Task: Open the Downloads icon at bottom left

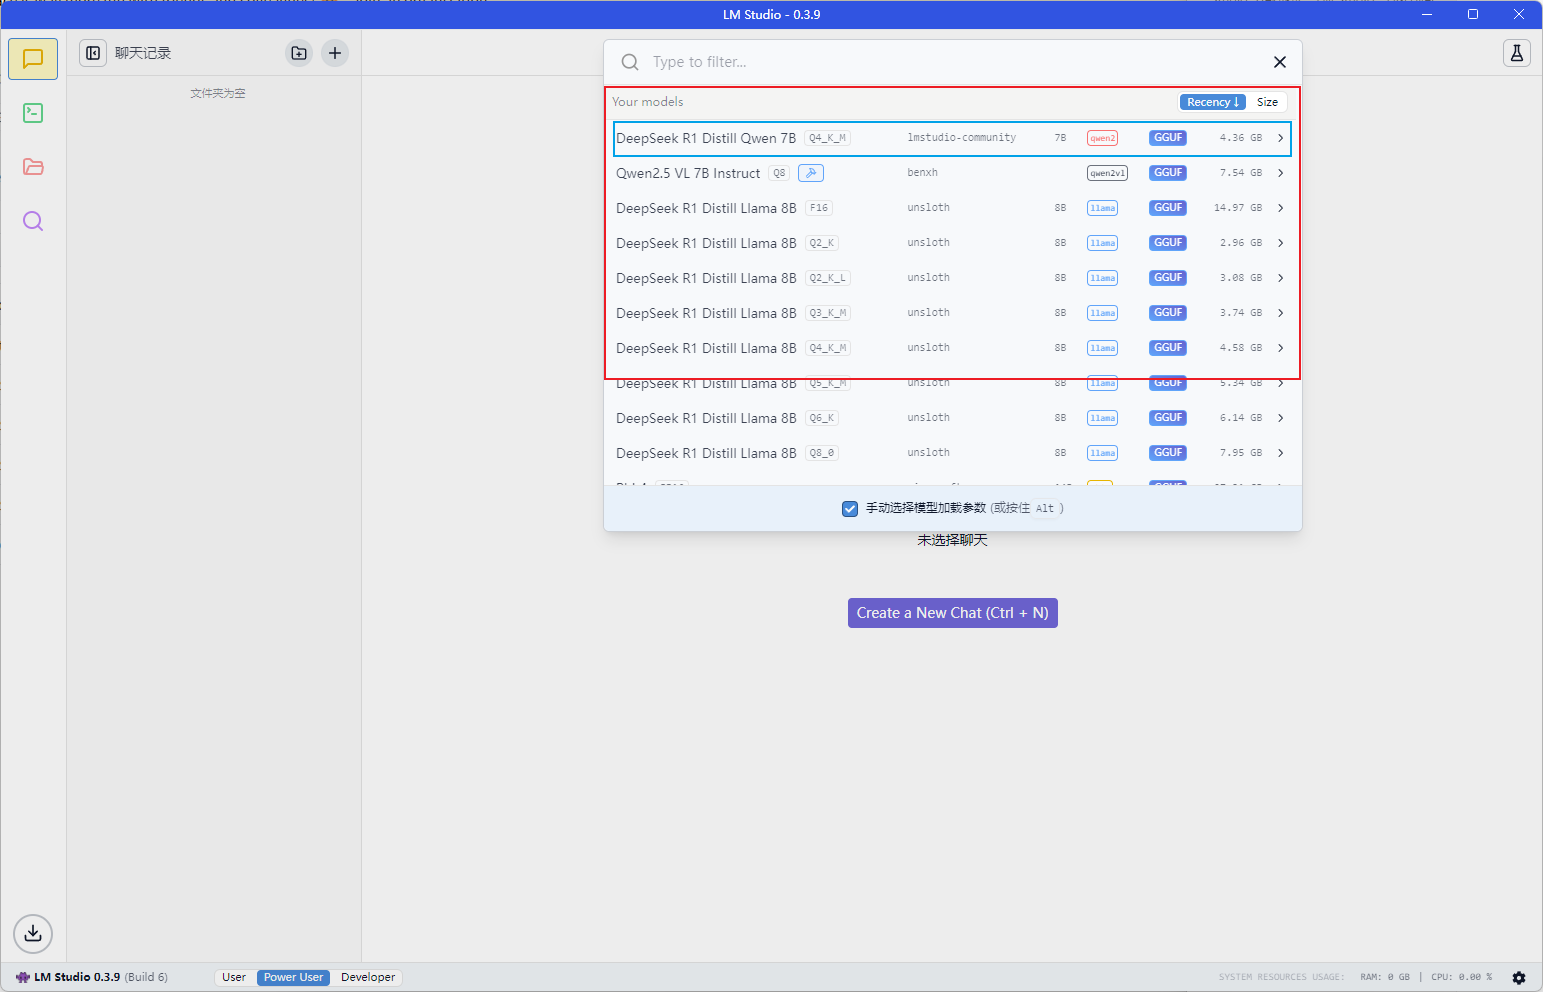Action: (x=33, y=933)
